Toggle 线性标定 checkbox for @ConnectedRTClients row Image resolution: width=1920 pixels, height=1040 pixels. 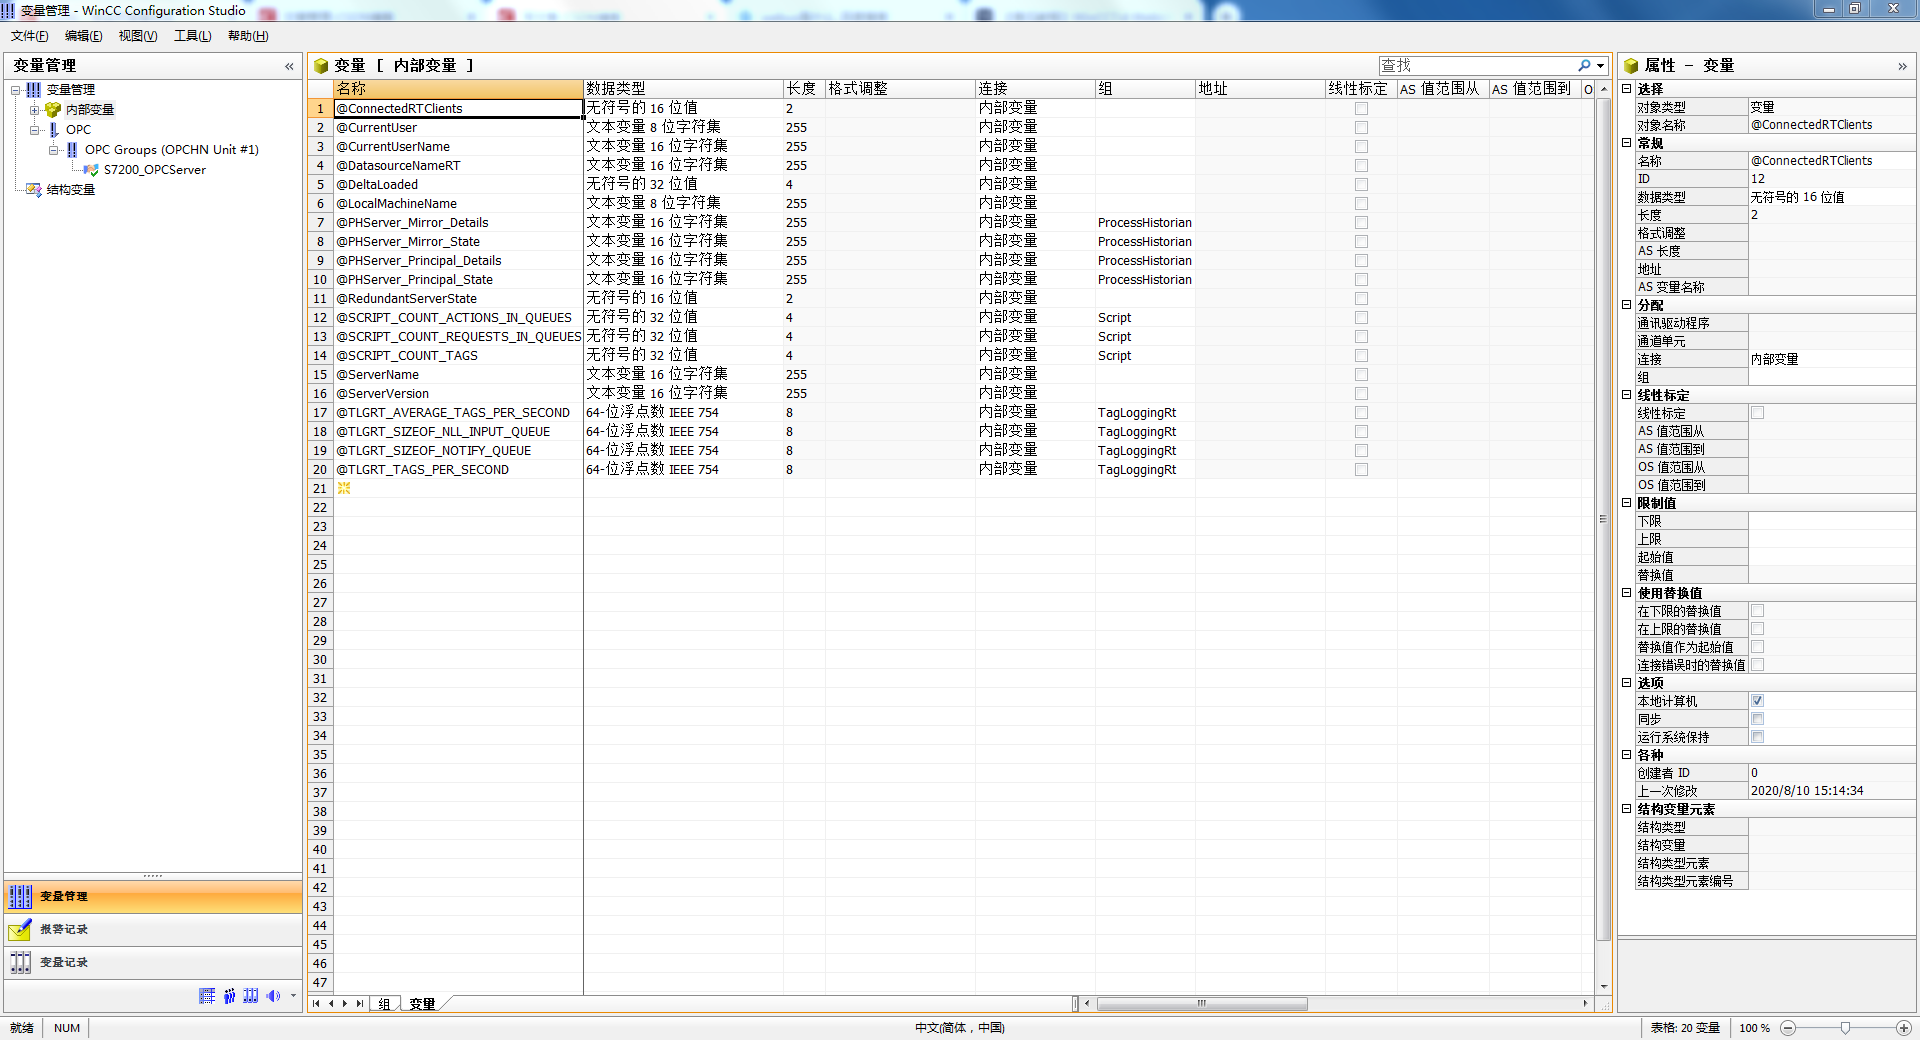[x=1361, y=108]
